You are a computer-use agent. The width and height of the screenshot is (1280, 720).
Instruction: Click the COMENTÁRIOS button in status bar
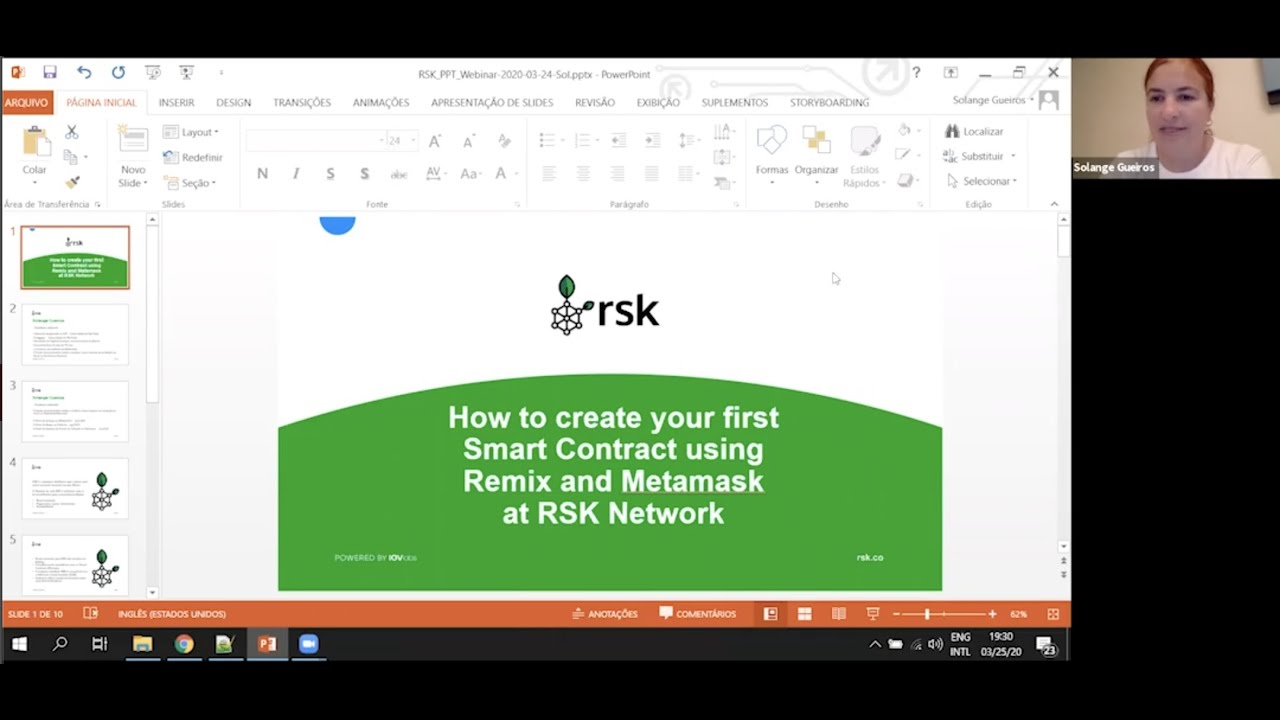point(698,614)
